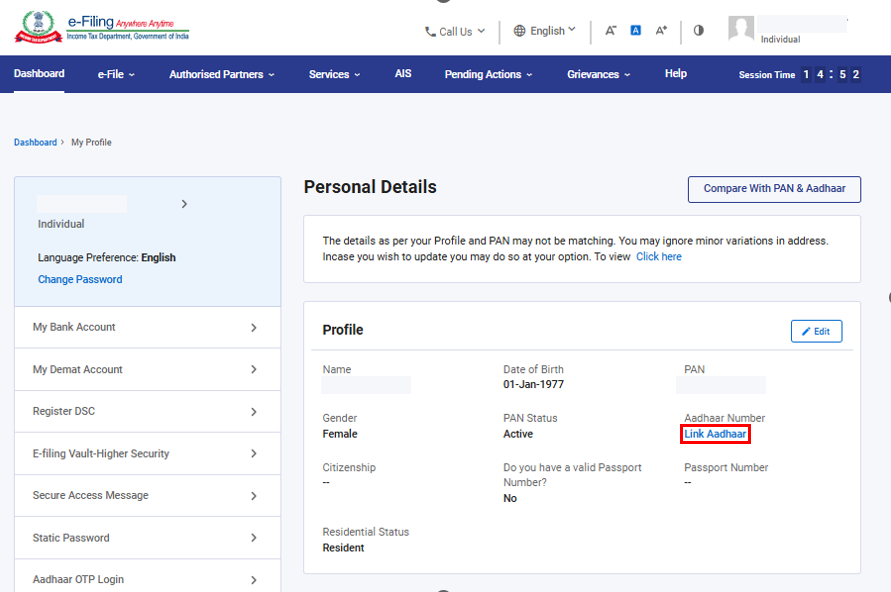Reset font size with default A icon
Image resolution: width=891 pixels, height=592 pixels.
pos(636,31)
